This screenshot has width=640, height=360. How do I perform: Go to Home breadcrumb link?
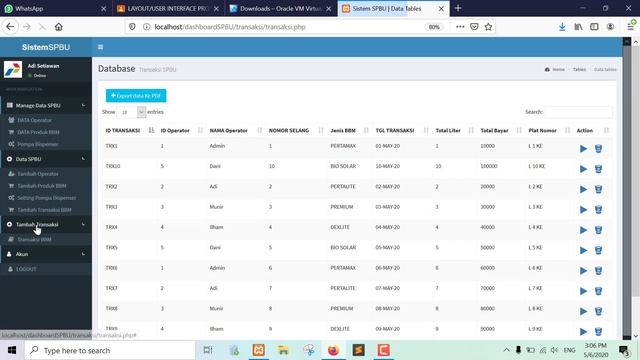558,69
